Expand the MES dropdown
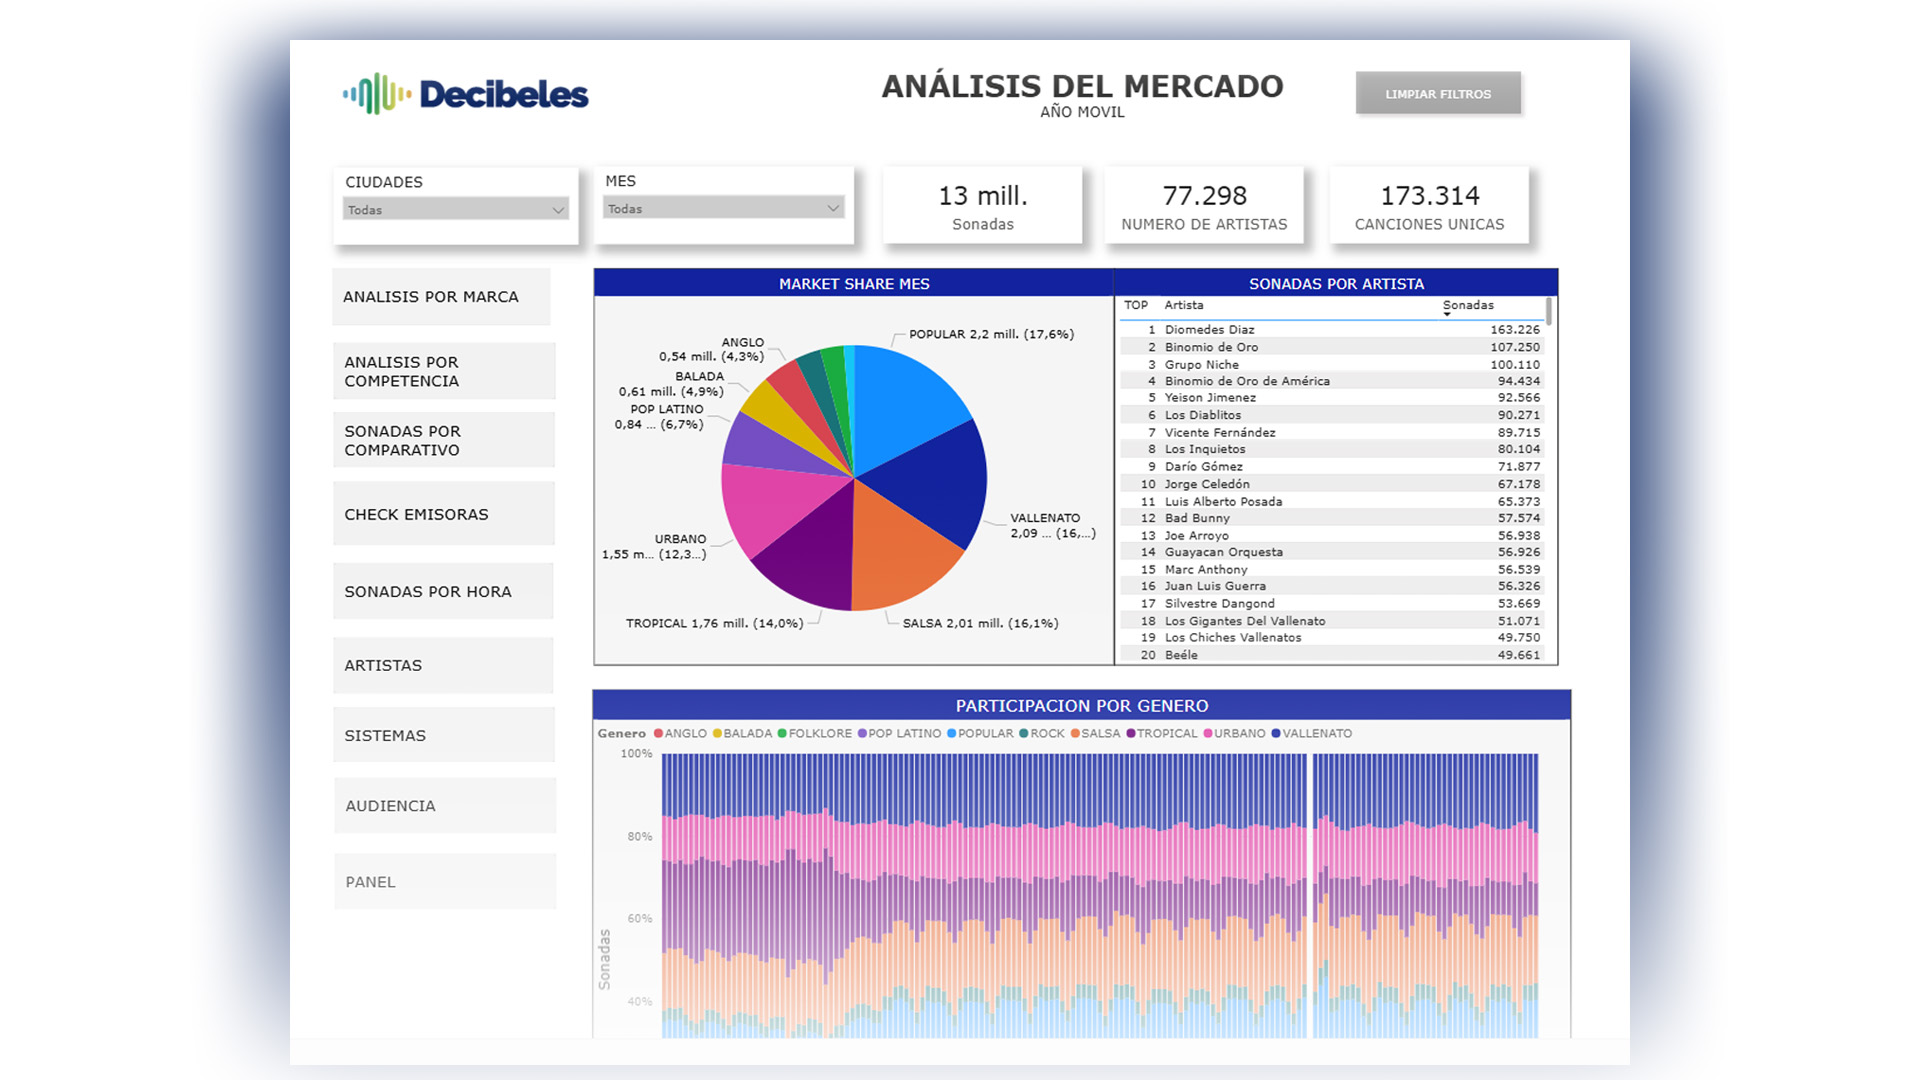This screenshot has height=1080, width=1920. click(x=724, y=208)
